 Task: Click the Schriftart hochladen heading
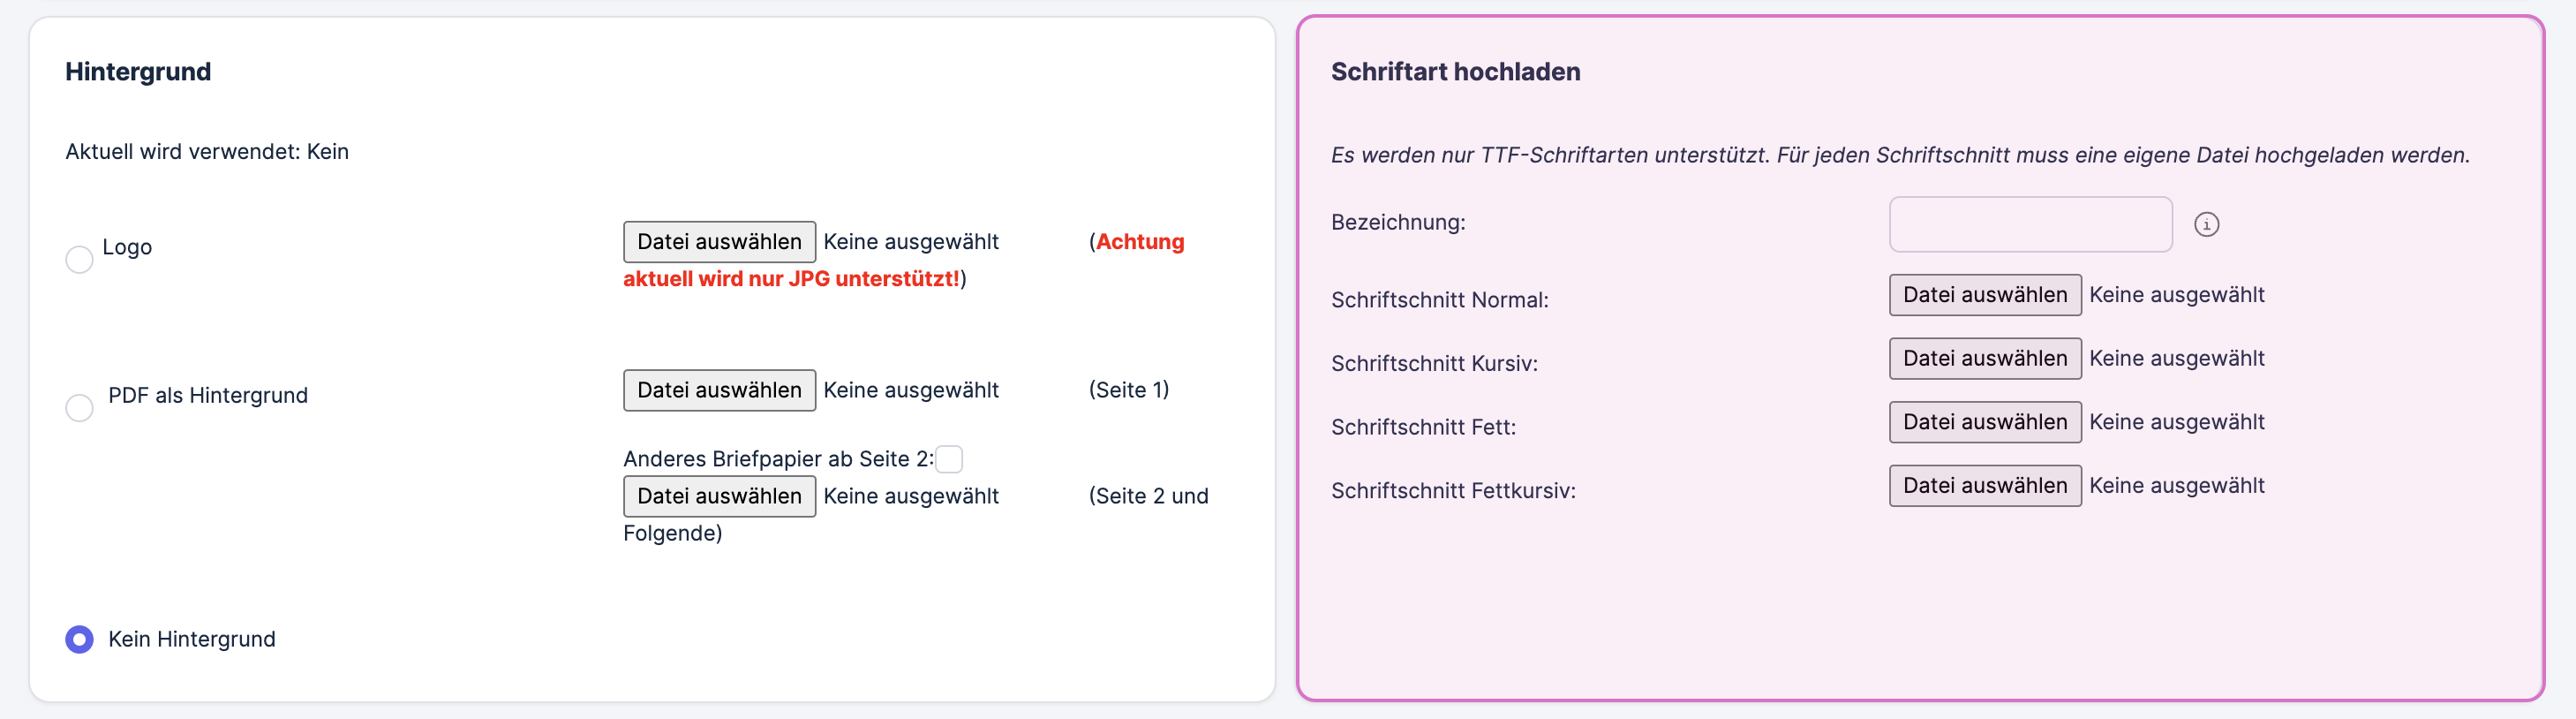click(x=1455, y=72)
